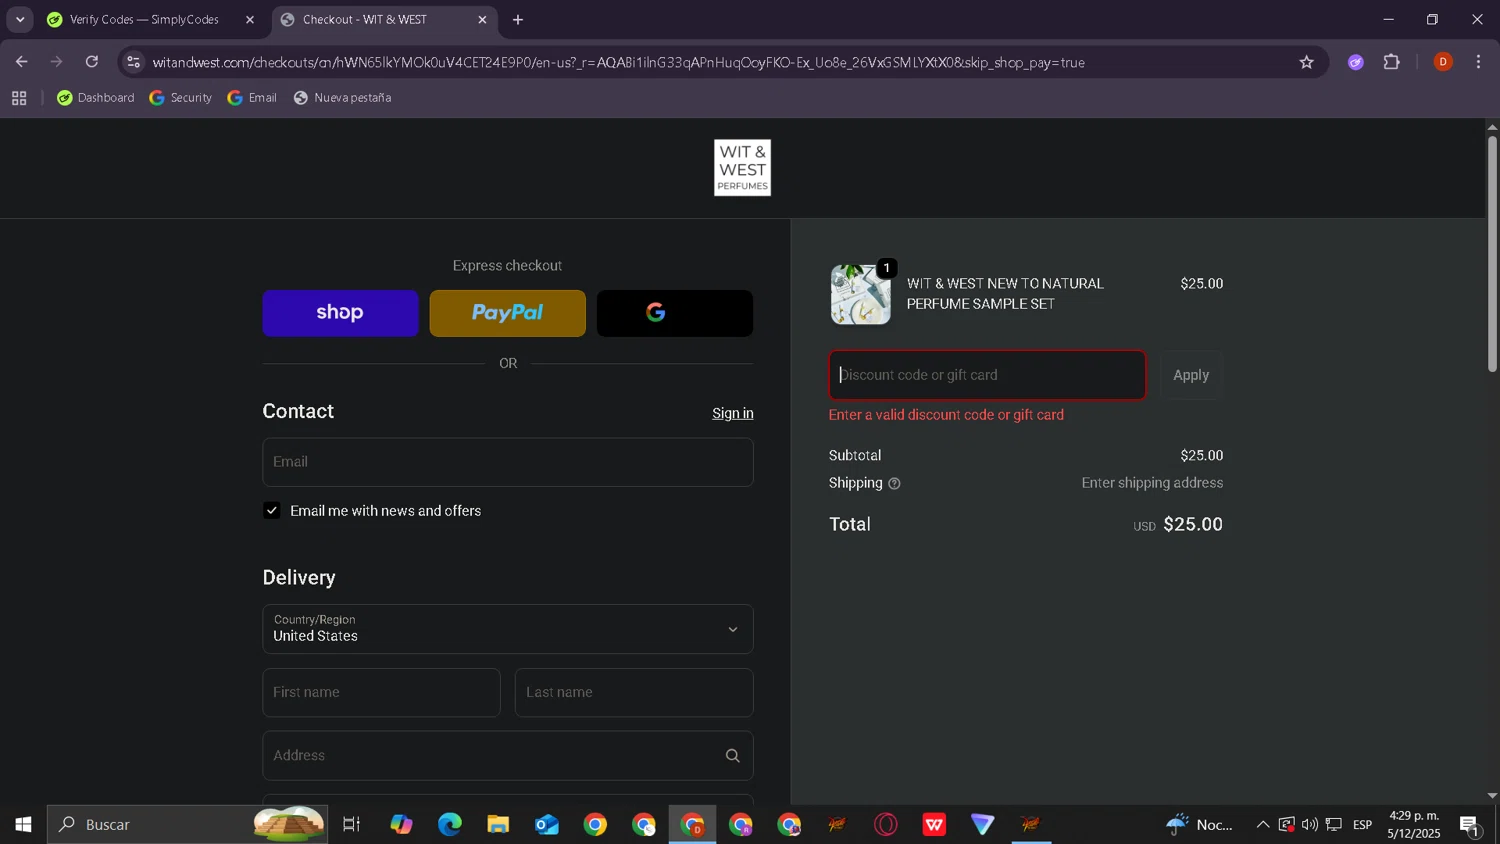Close the Verify Codes — SimplyCodes tab

(250, 20)
